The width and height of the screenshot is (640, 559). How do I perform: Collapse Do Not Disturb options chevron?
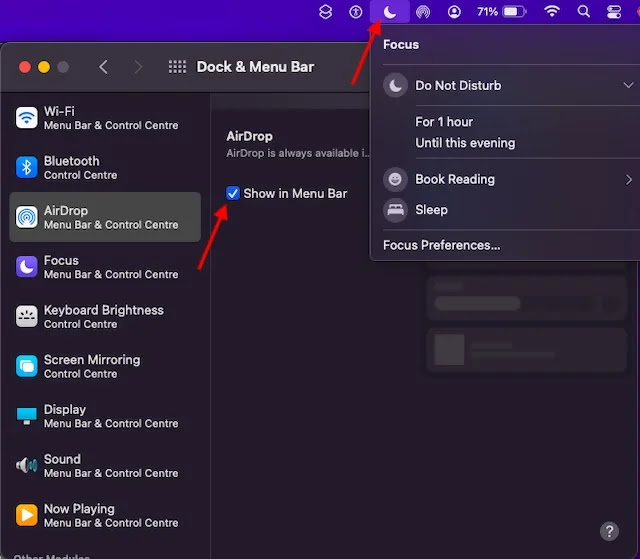click(x=628, y=85)
